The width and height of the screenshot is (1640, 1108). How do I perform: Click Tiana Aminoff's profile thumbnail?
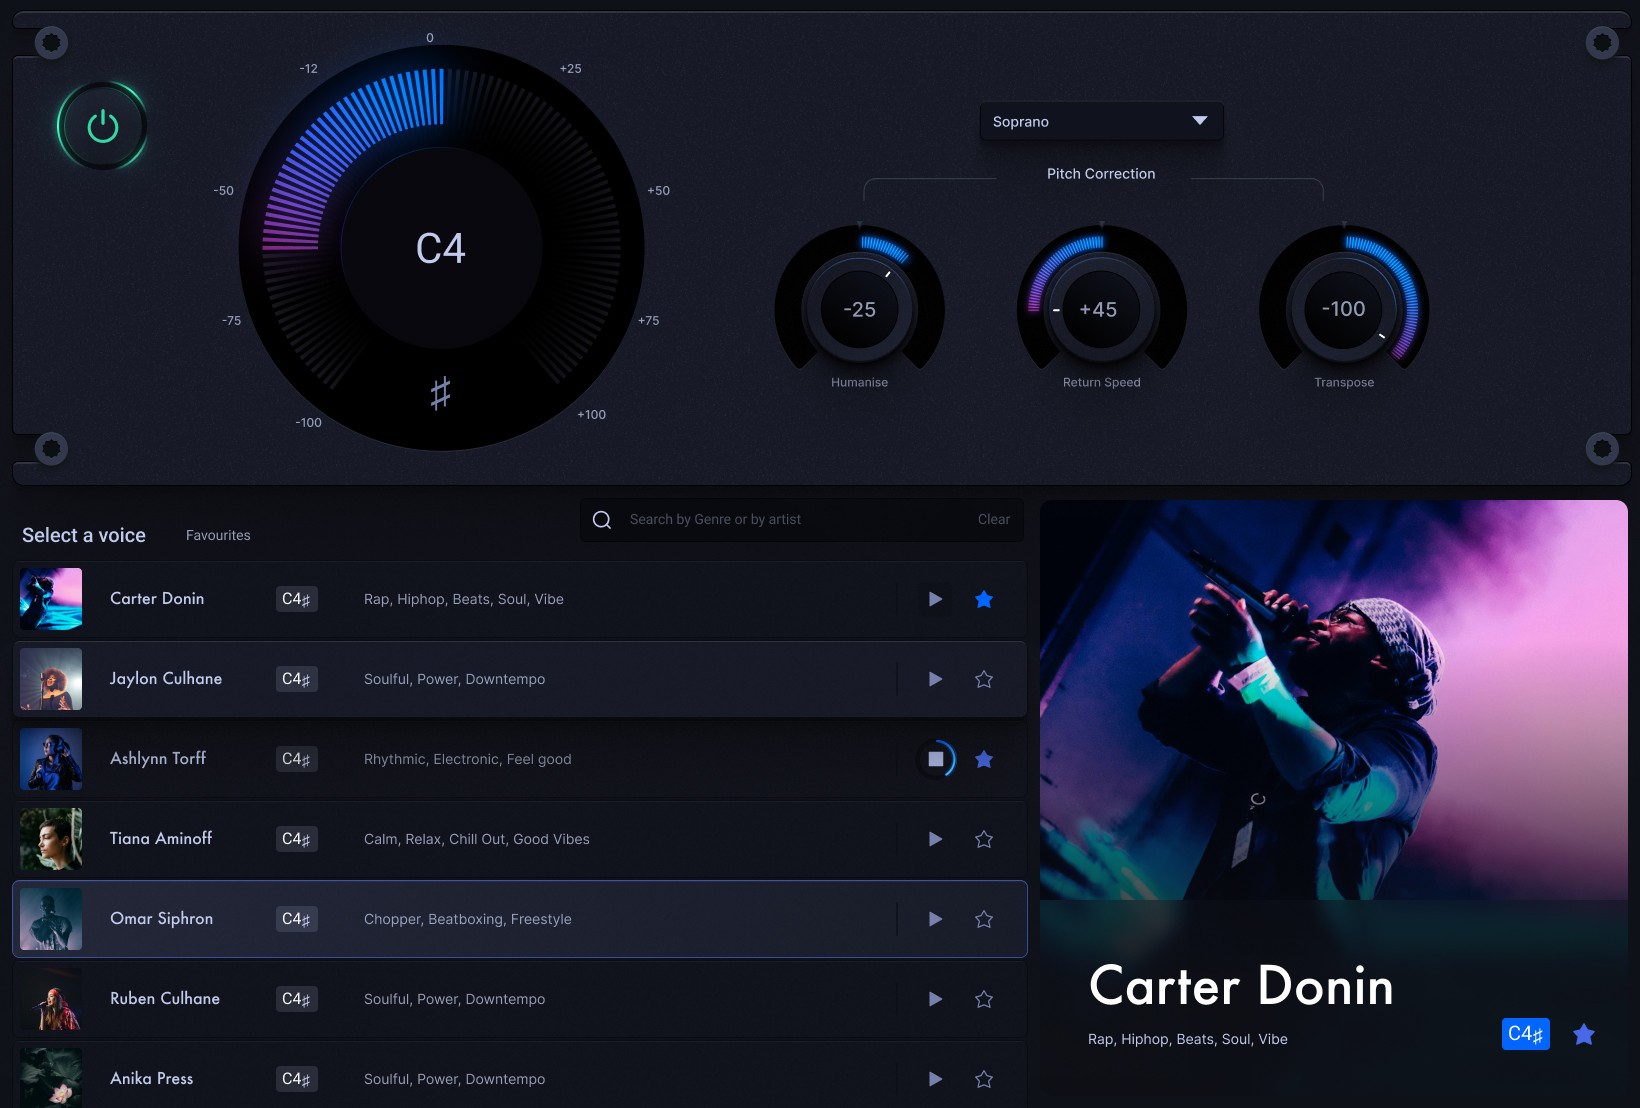50,839
